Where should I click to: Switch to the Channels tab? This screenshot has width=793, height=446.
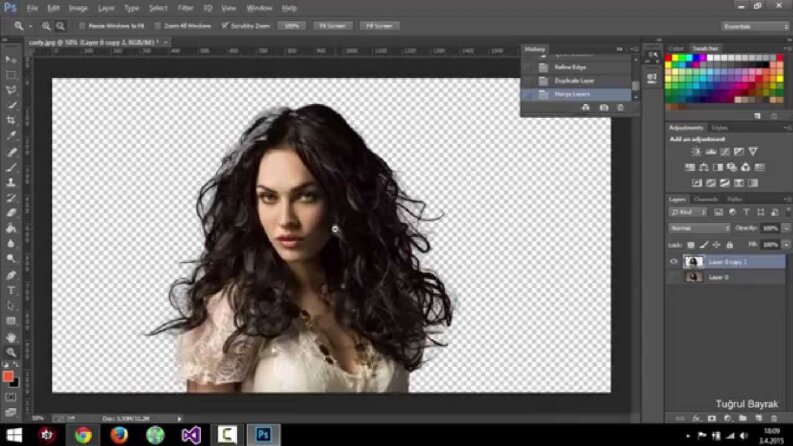(706, 199)
